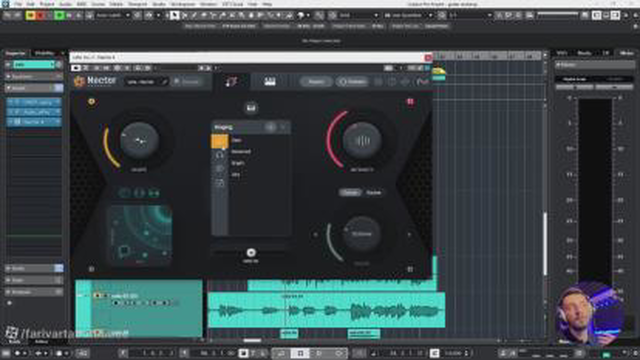
Task: Open the Audio menu
Action: tap(65, 4)
